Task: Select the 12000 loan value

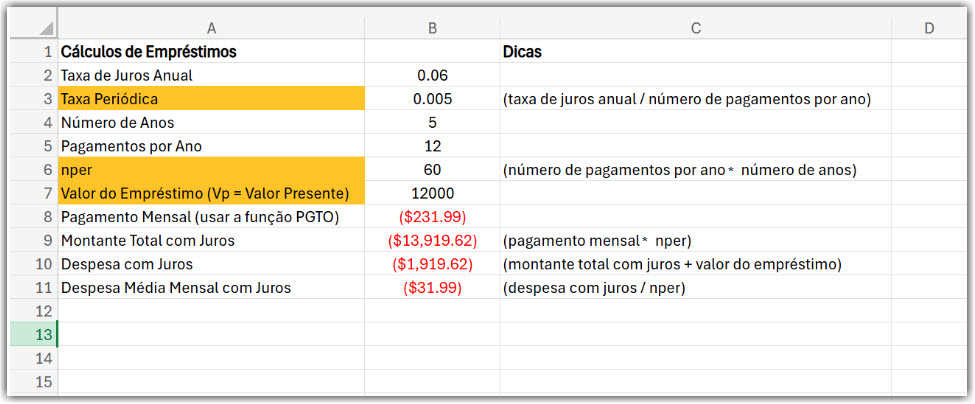Action: point(432,193)
